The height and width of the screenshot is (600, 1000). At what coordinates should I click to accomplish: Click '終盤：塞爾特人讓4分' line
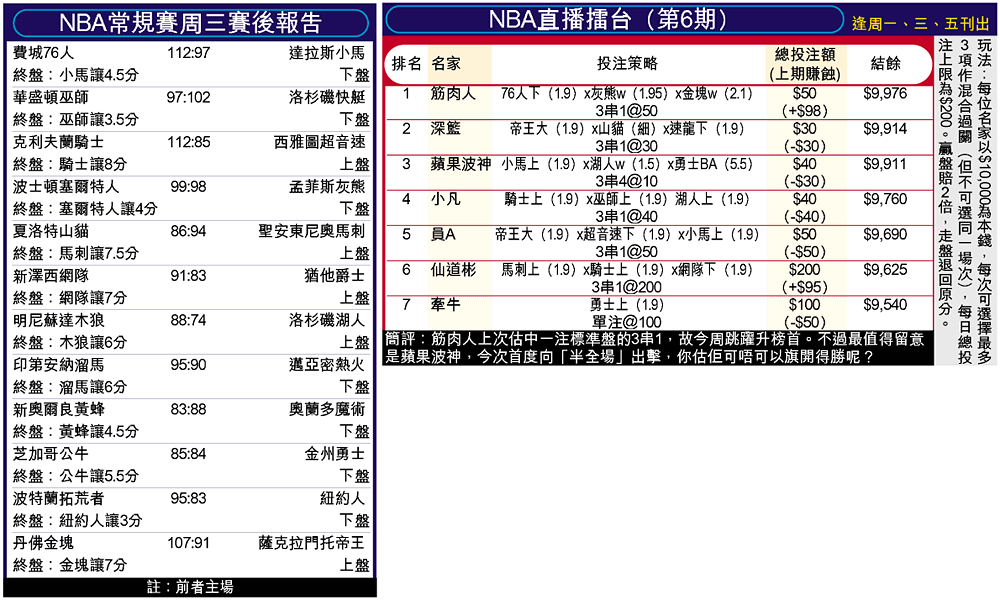[x=85, y=209]
